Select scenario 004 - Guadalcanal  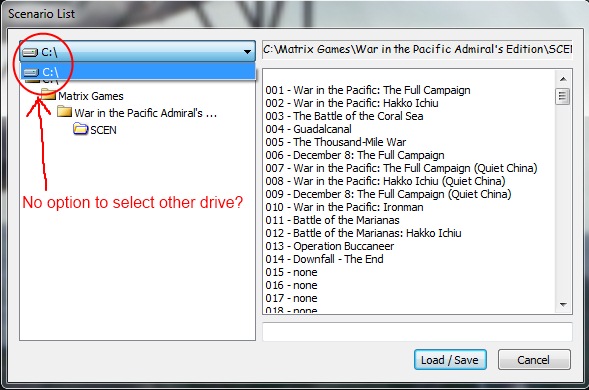tap(308, 129)
